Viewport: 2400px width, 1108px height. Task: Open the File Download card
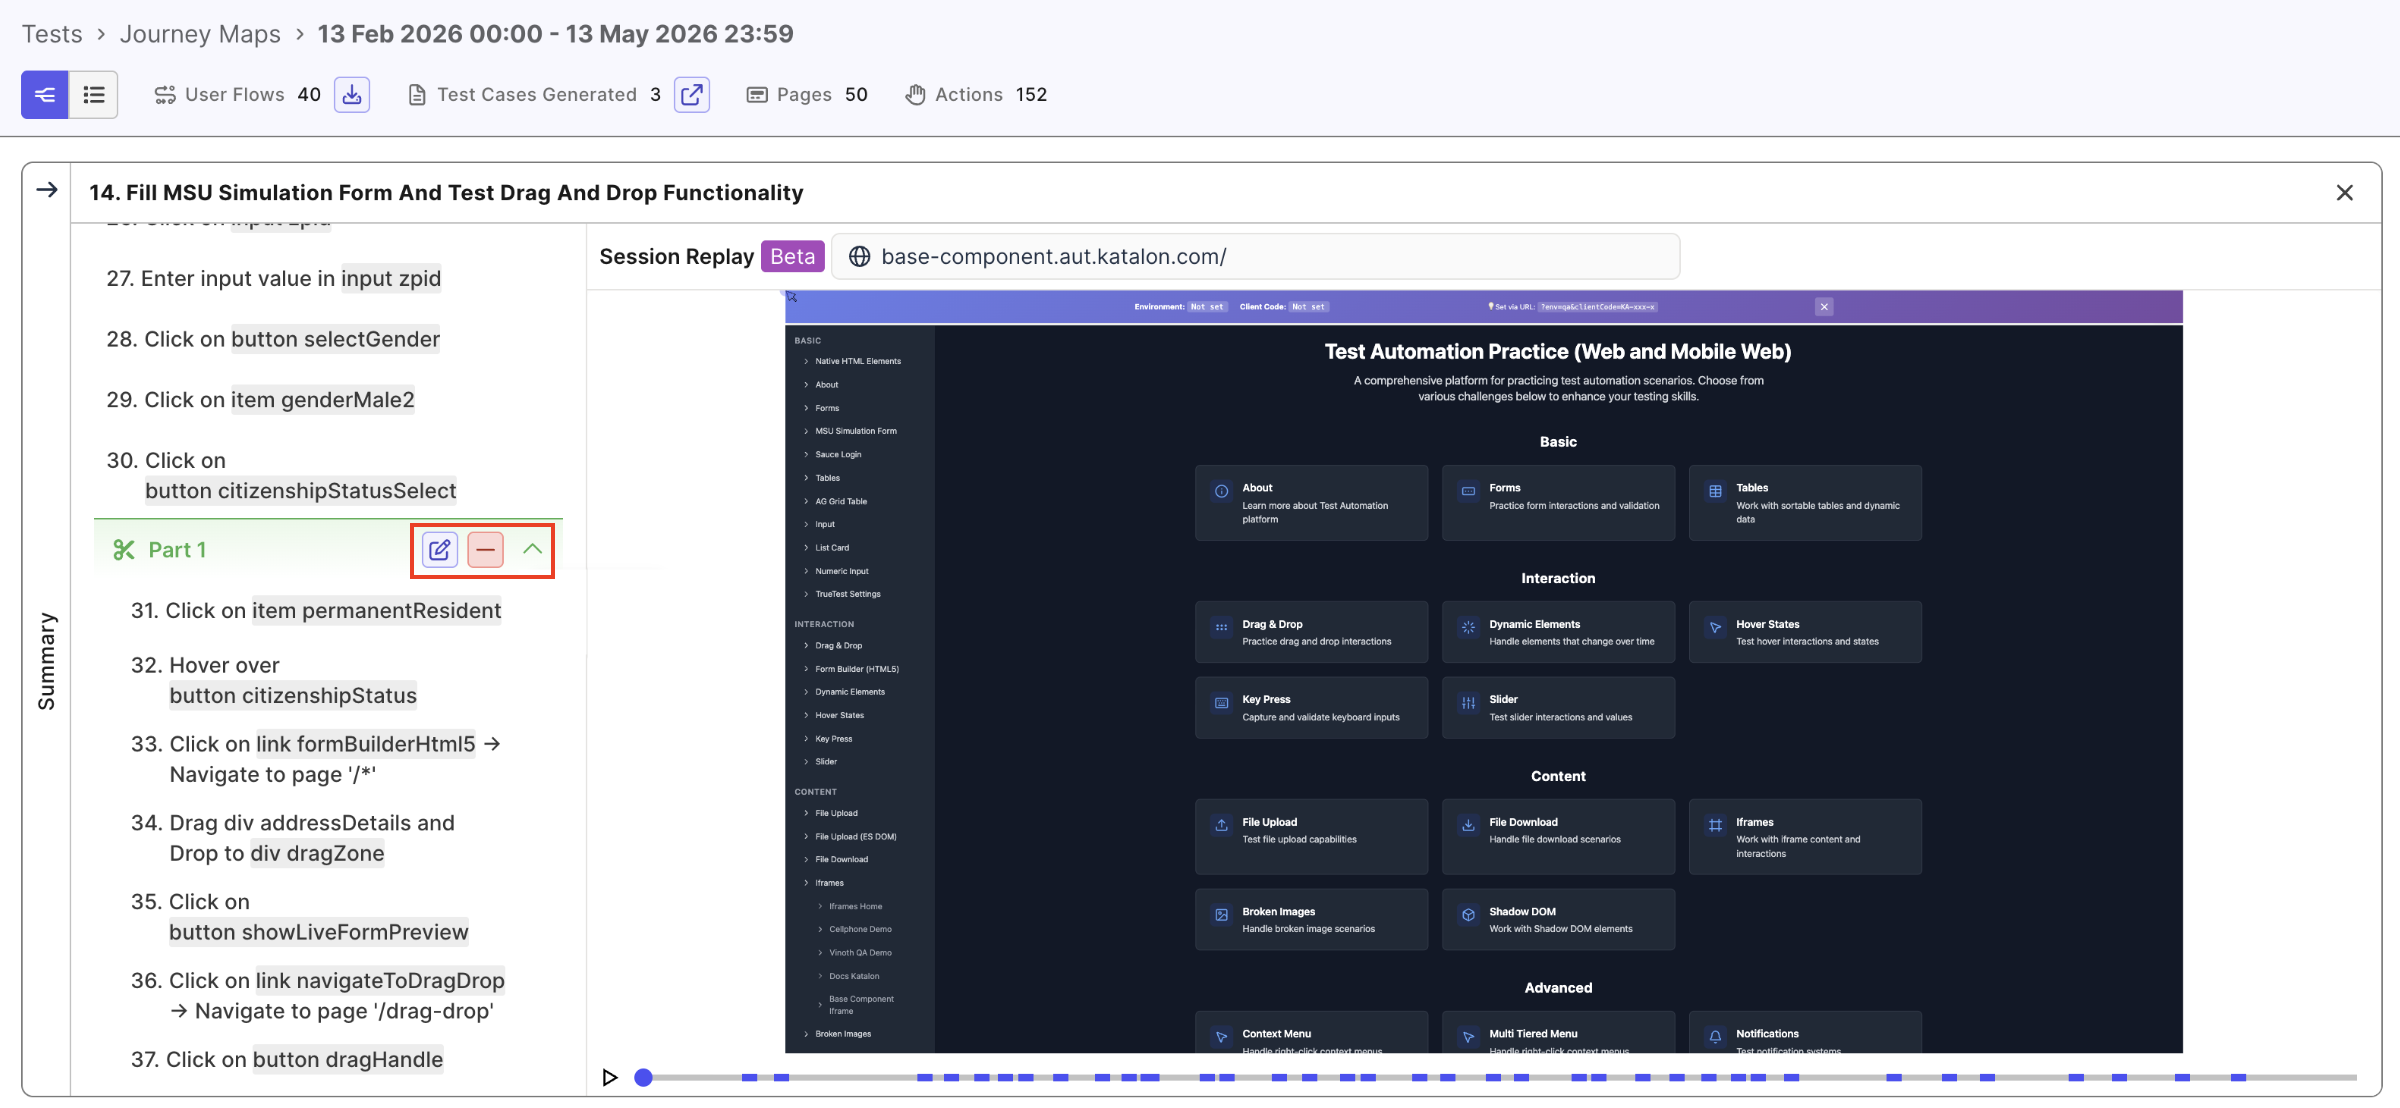(x=1558, y=837)
